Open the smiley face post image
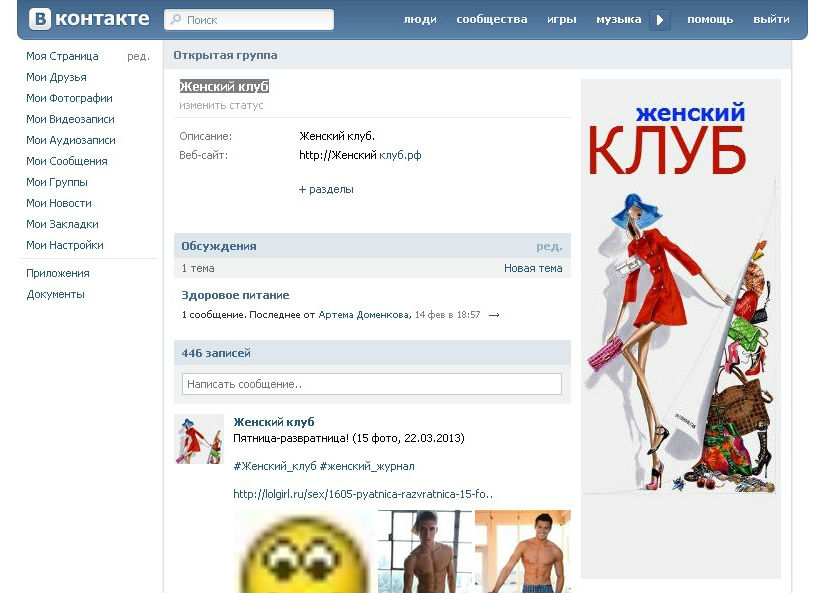Image resolution: width=823 pixels, height=593 pixels. pyautogui.click(x=304, y=552)
